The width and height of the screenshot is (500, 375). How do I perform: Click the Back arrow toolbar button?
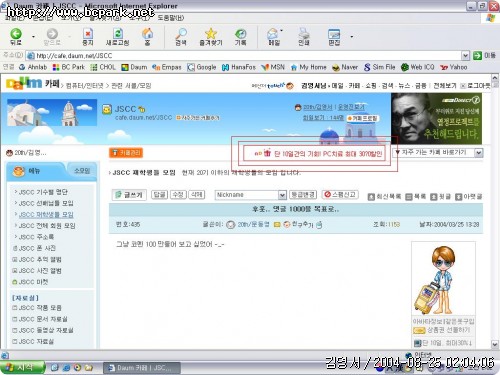(16, 37)
